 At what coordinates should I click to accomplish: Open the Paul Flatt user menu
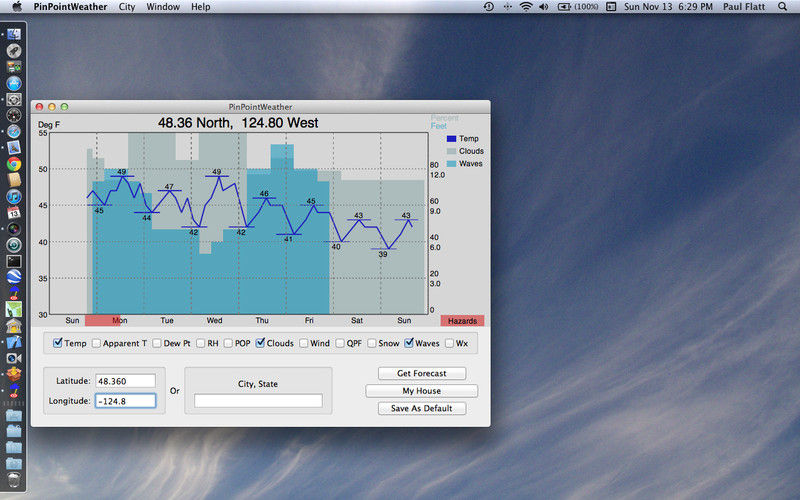744,7
